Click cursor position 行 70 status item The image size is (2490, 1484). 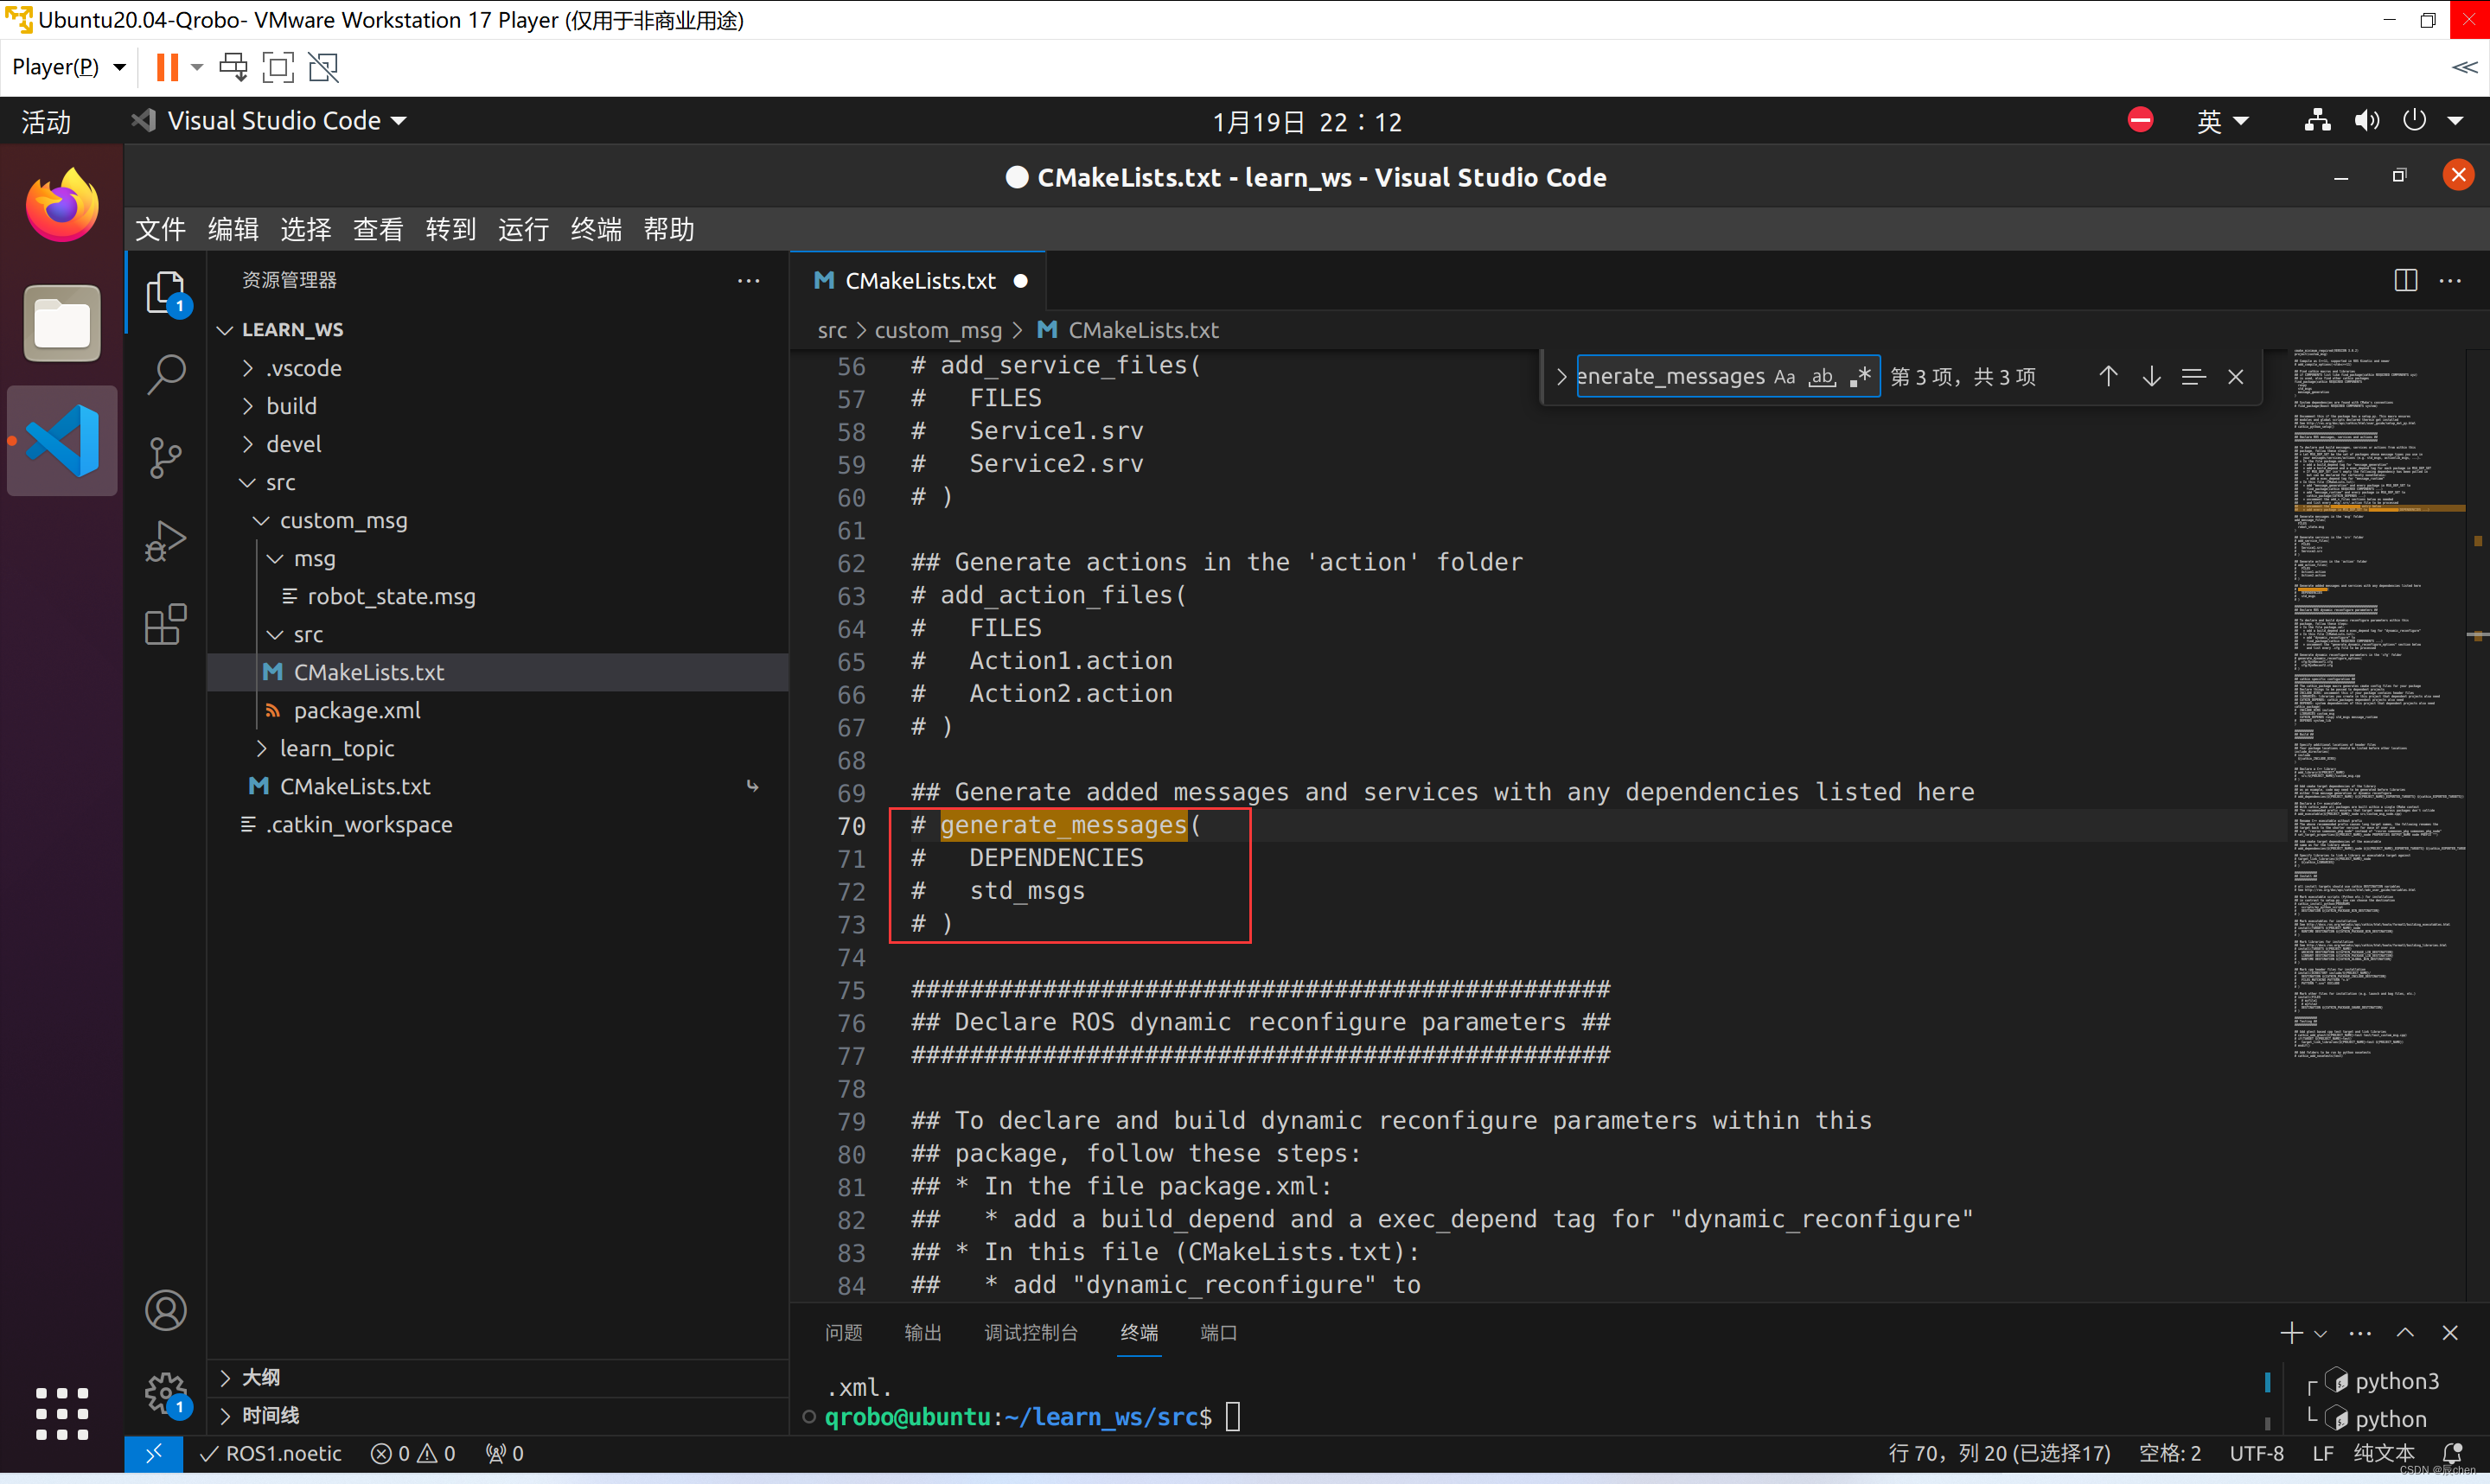(x=1999, y=1453)
